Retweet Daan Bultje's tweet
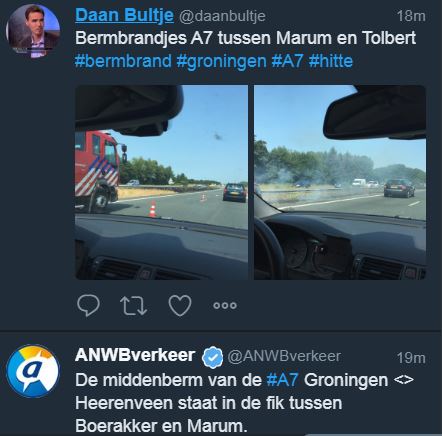 133,305
